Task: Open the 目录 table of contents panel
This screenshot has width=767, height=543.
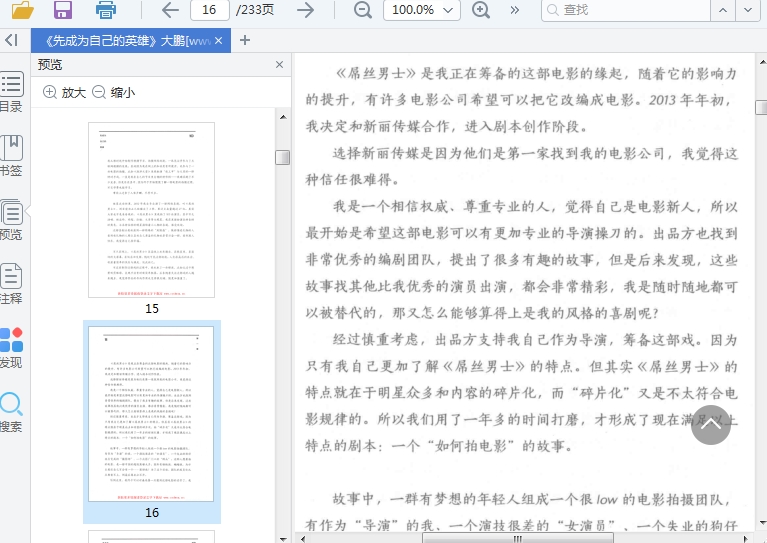Action: (x=11, y=92)
